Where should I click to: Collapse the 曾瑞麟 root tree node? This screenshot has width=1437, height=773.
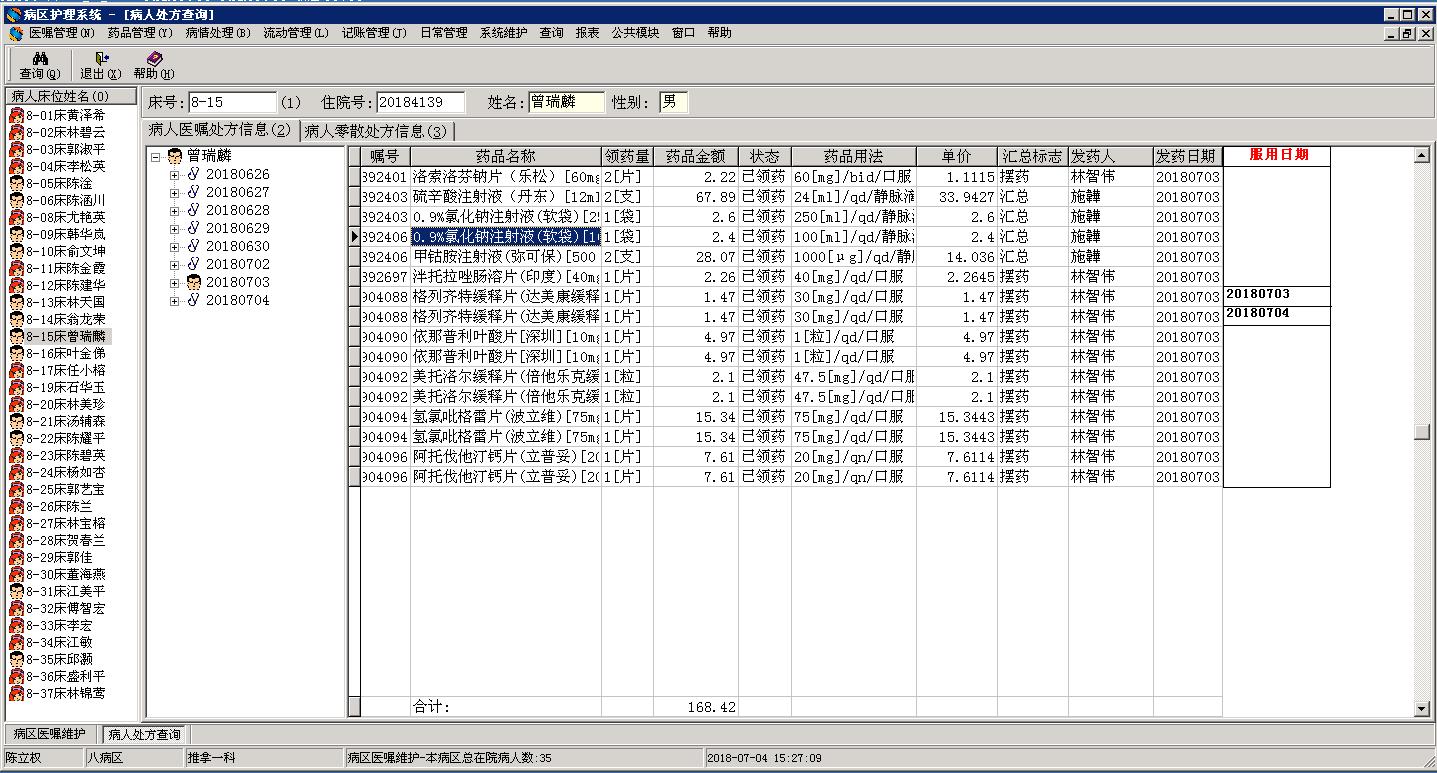156,157
